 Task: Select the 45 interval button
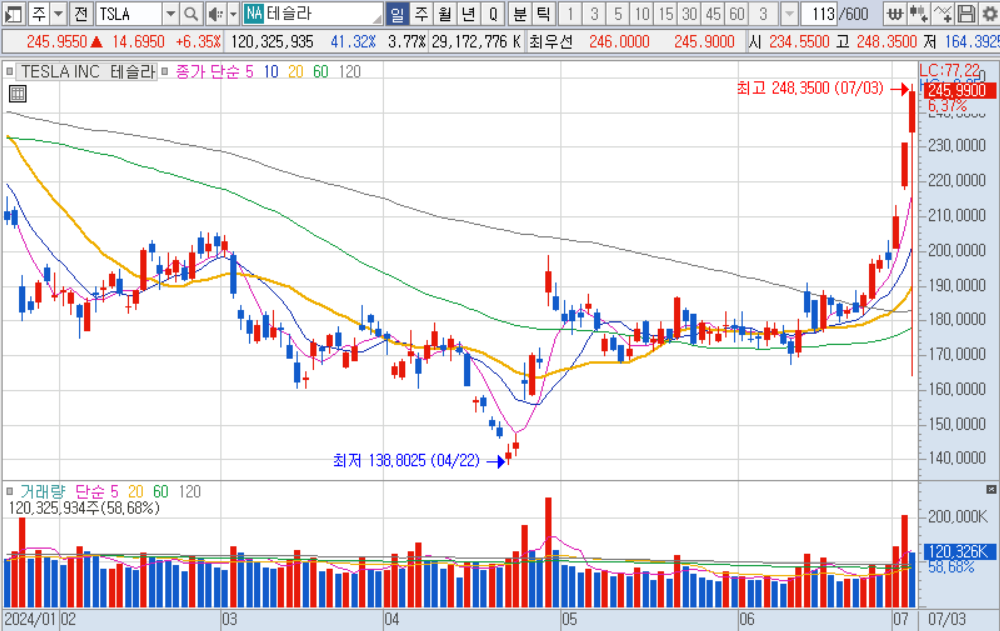pos(713,13)
